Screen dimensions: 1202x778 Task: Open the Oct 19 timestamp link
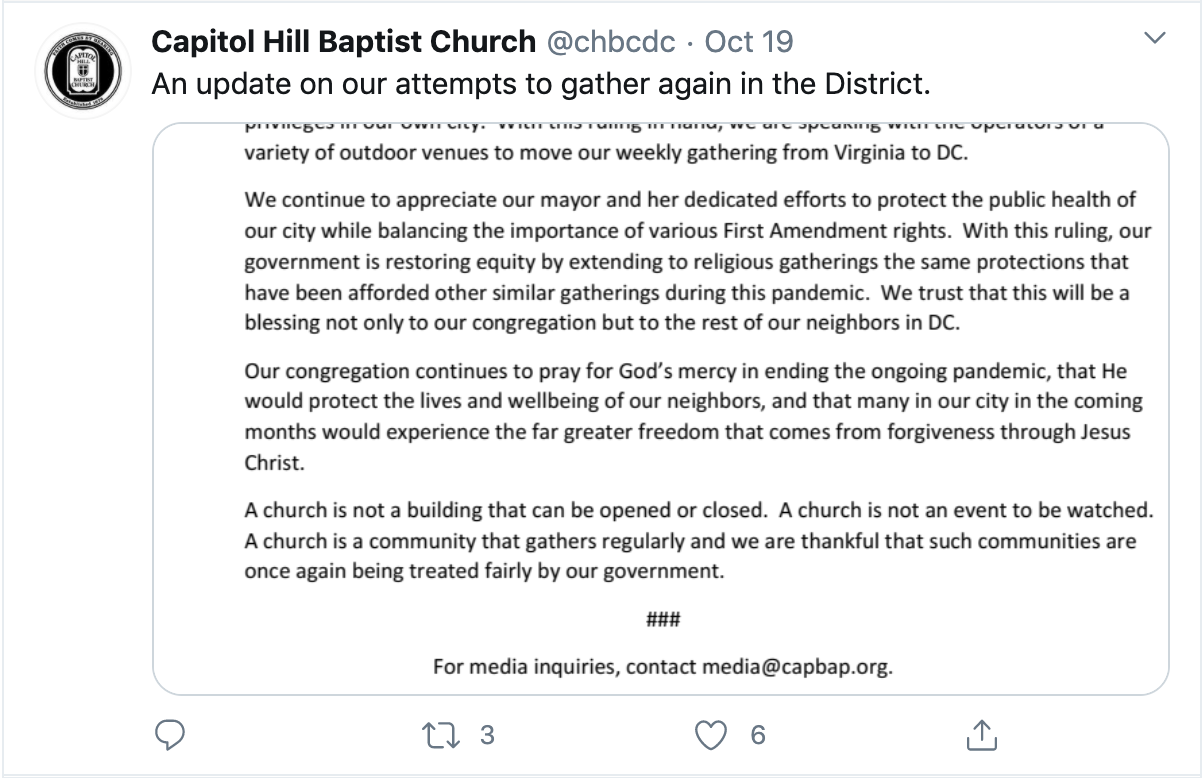pyautogui.click(x=749, y=41)
